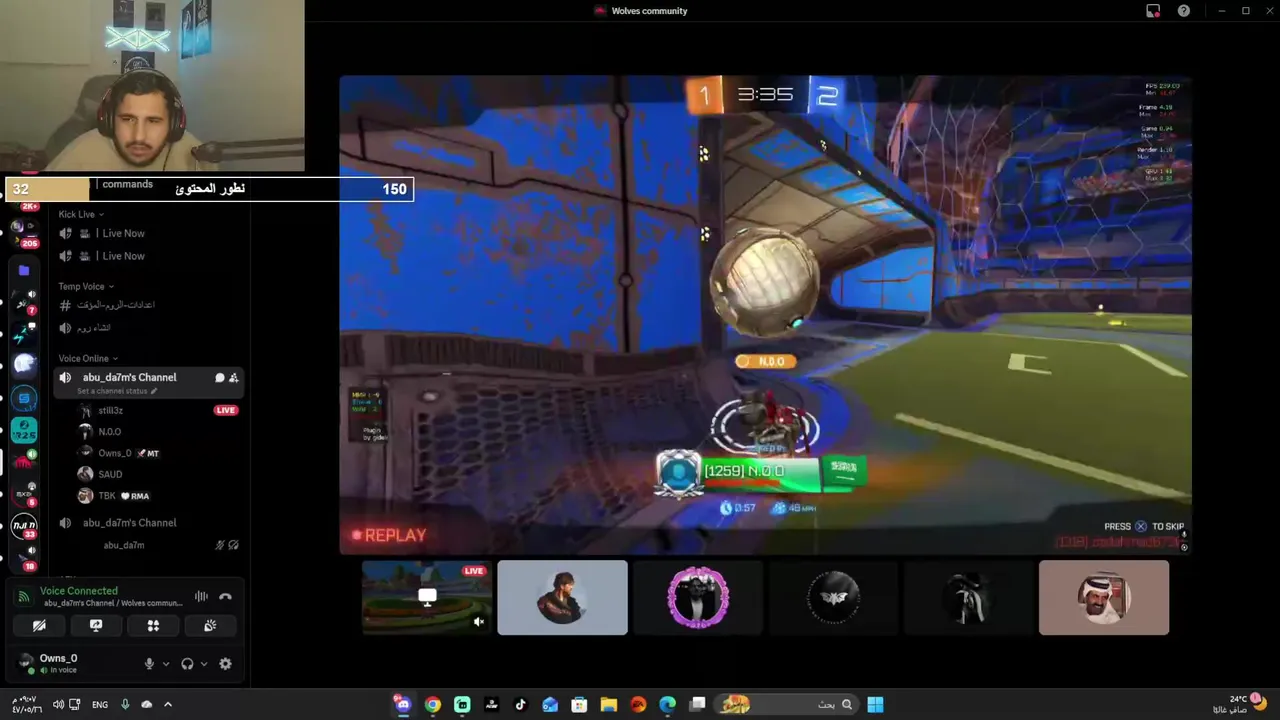Focus the last participant tile with the headscarf avatar

(x=1104, y=597)
